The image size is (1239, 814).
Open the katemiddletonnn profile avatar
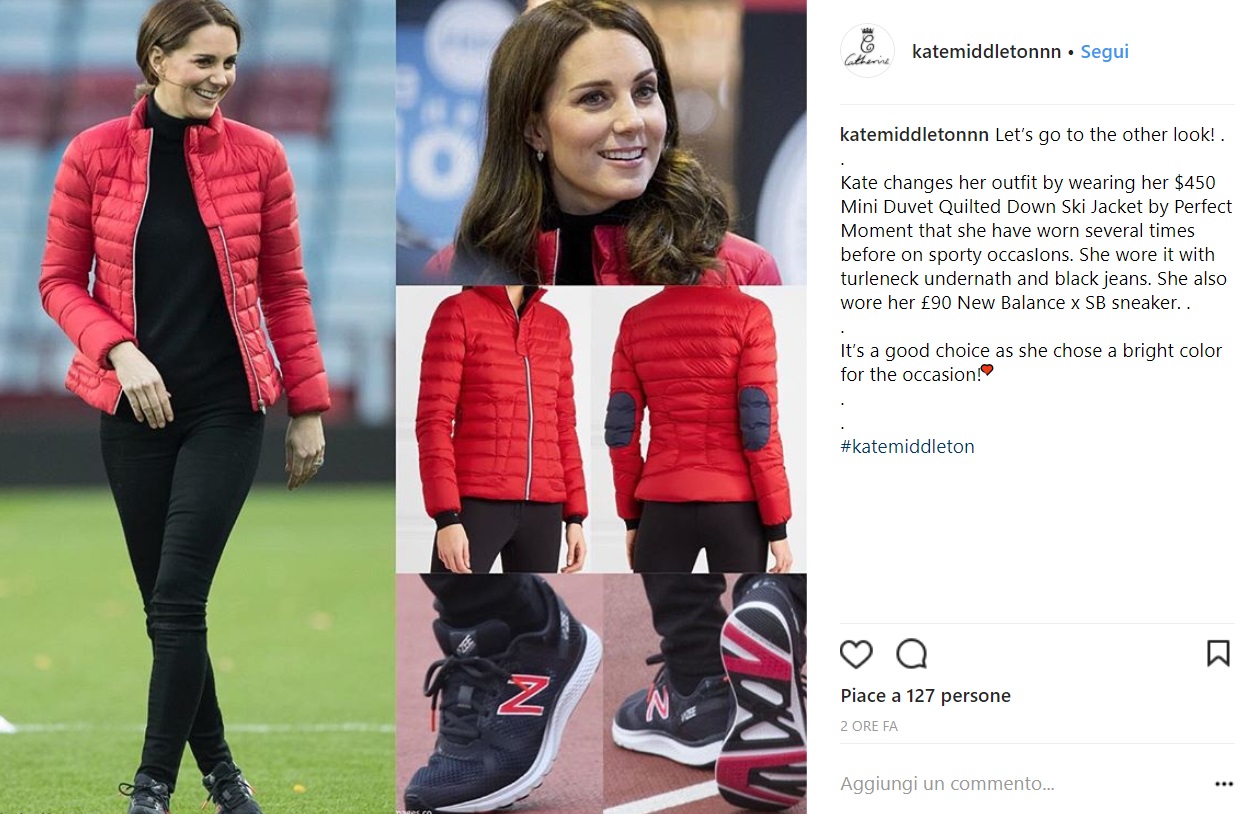(867, 51)
